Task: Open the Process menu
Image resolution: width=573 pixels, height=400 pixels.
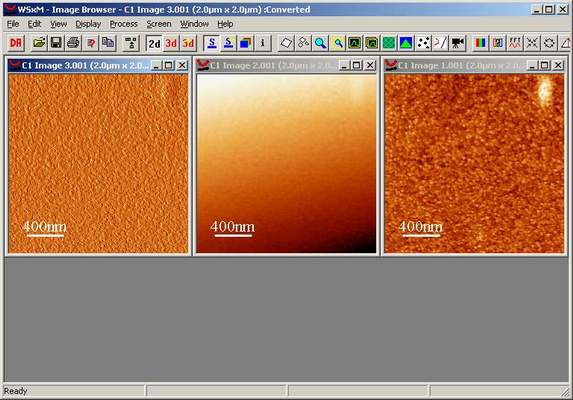Action: click(124, 24)
